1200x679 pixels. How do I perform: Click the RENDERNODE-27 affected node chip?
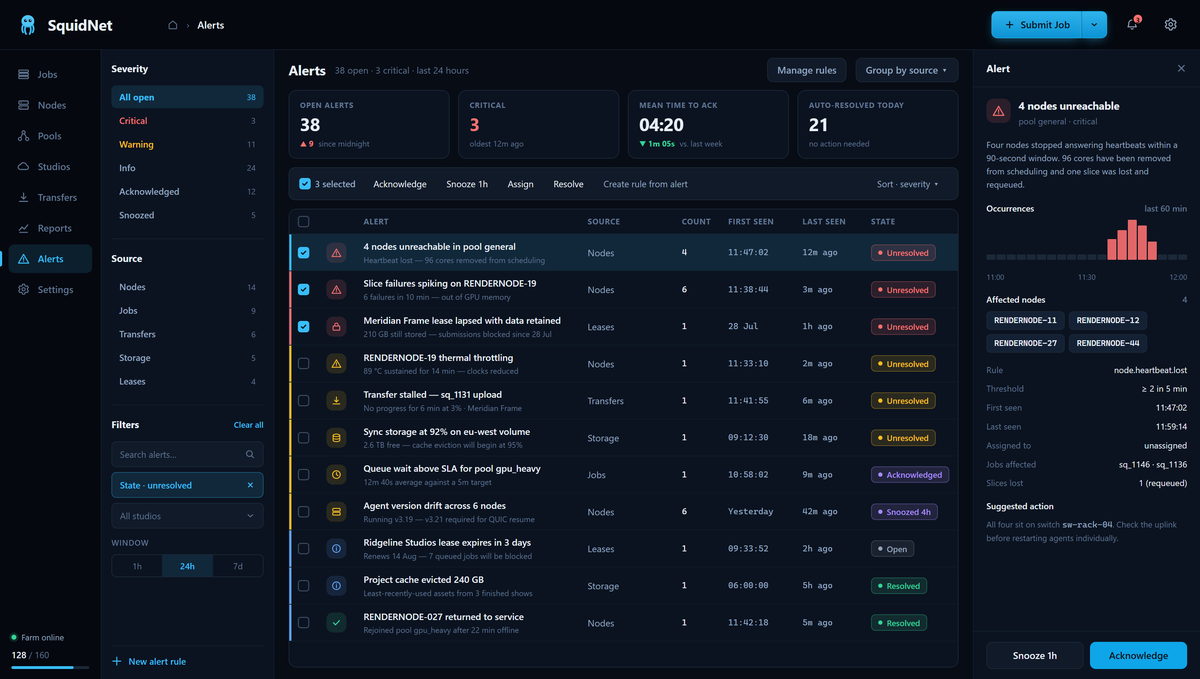[x=1026, y=343]
